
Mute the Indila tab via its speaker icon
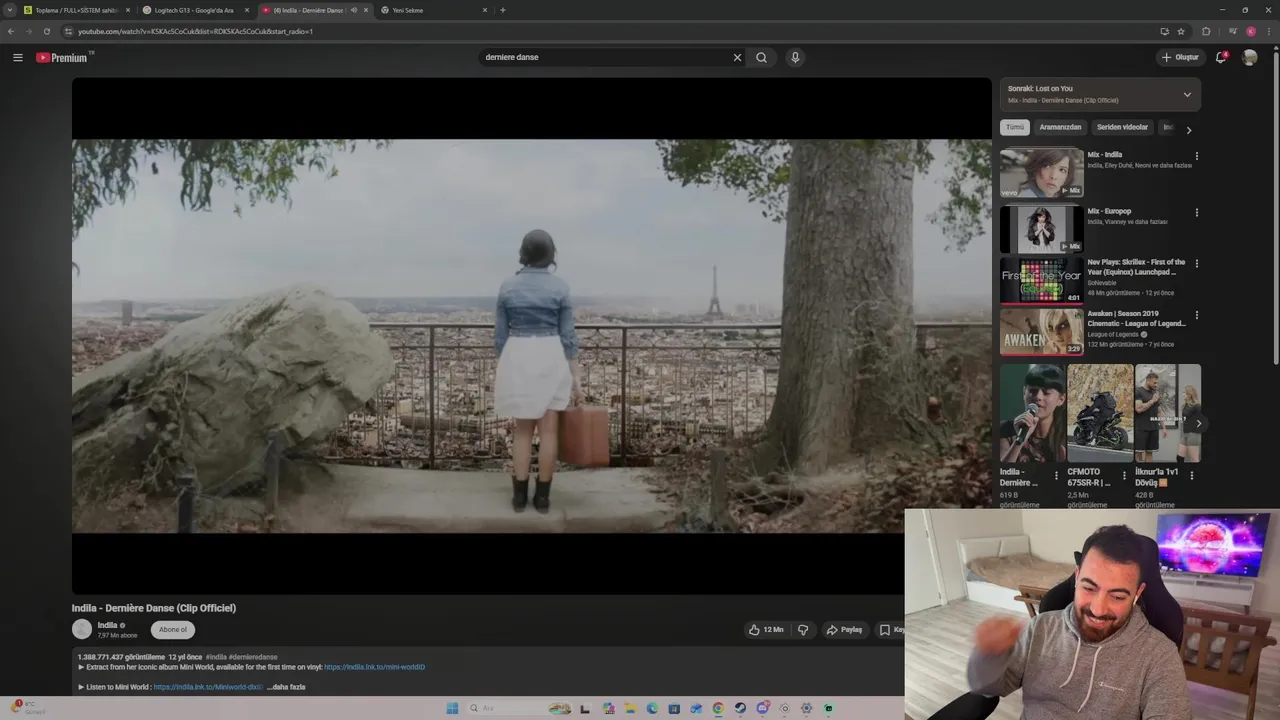[x=353, y=10]
